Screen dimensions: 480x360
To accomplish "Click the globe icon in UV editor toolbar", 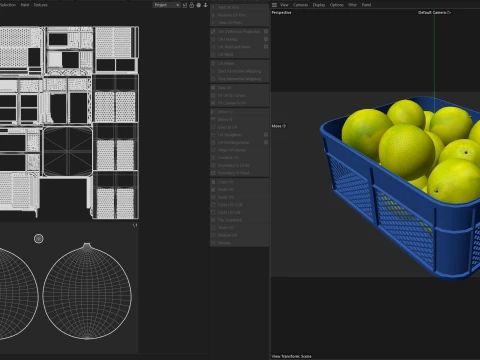I will click(x=199, y=5).
